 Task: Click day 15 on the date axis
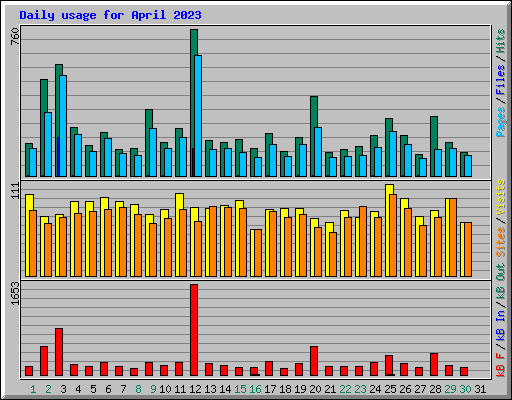(x=240, y=389)
